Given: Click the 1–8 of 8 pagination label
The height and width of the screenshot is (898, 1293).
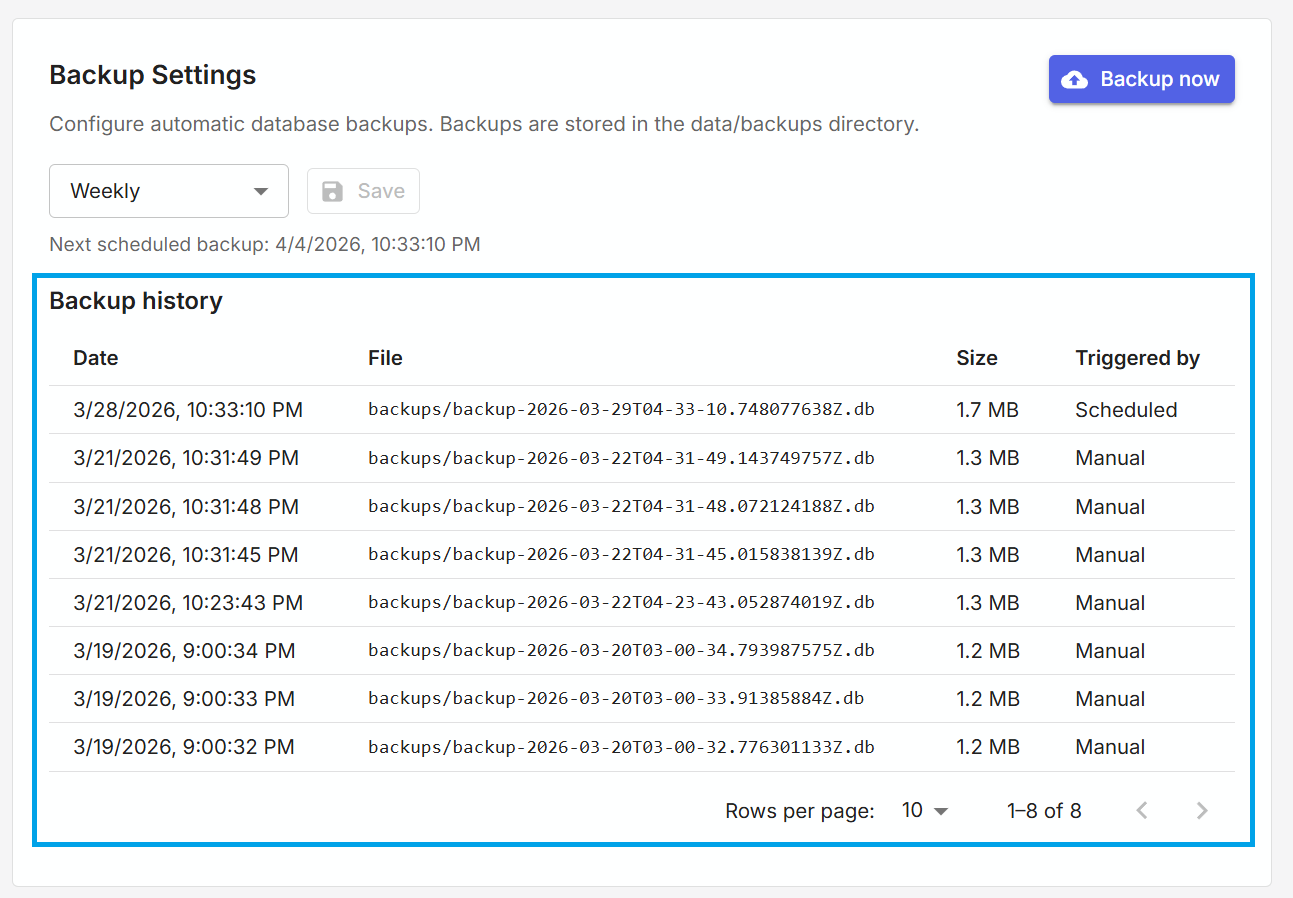Looking at the screenshot, I should click(1044, 811).
